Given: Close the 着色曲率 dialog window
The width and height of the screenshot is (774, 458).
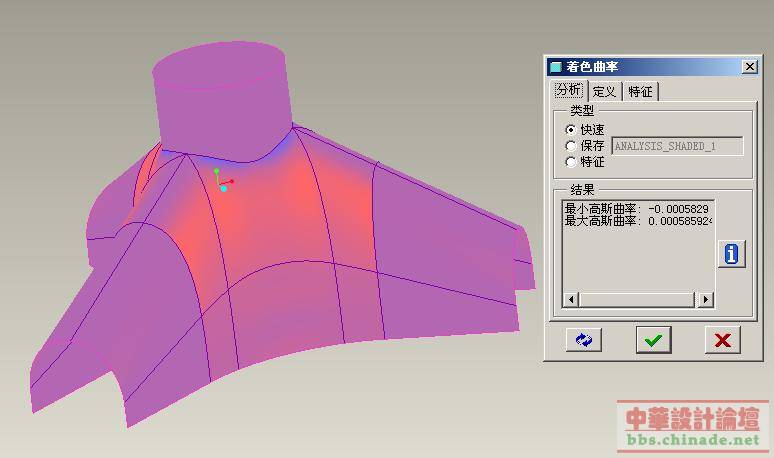Looking at the screenshot, I should 749,67.
